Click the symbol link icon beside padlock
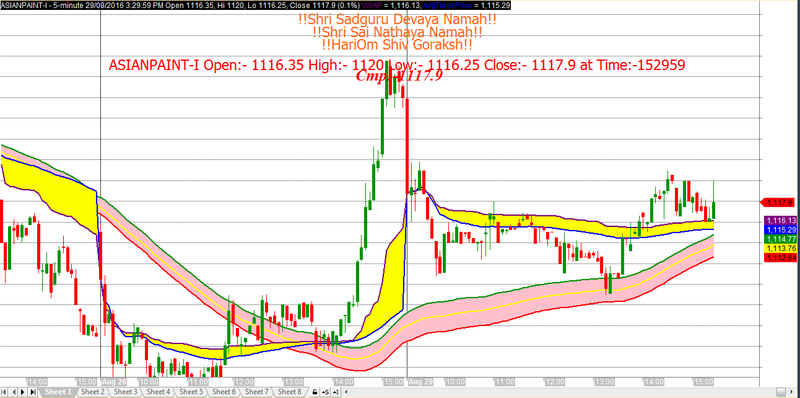 [325, 392]
